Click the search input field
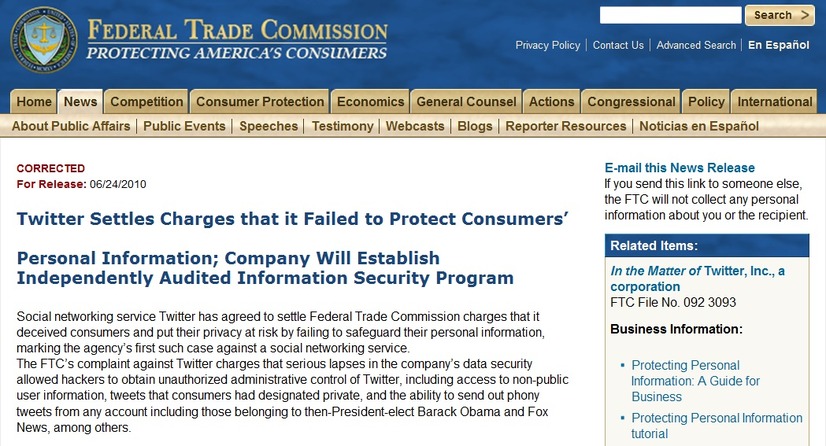826x446 pixels. (x=671, y=15)
